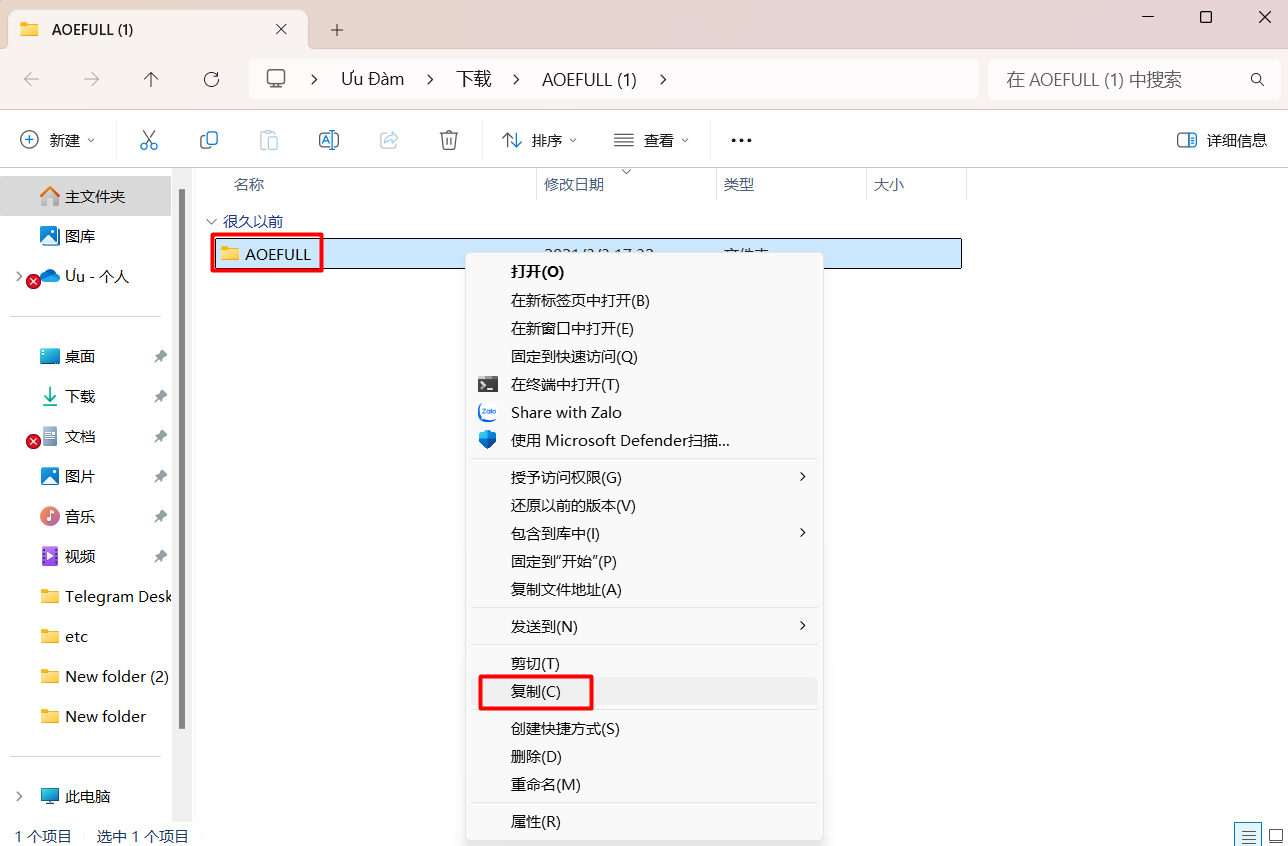Choose 属性(R) from context menu
Viewport: 1288px width, 846px height.
click(x=644, y=822)
